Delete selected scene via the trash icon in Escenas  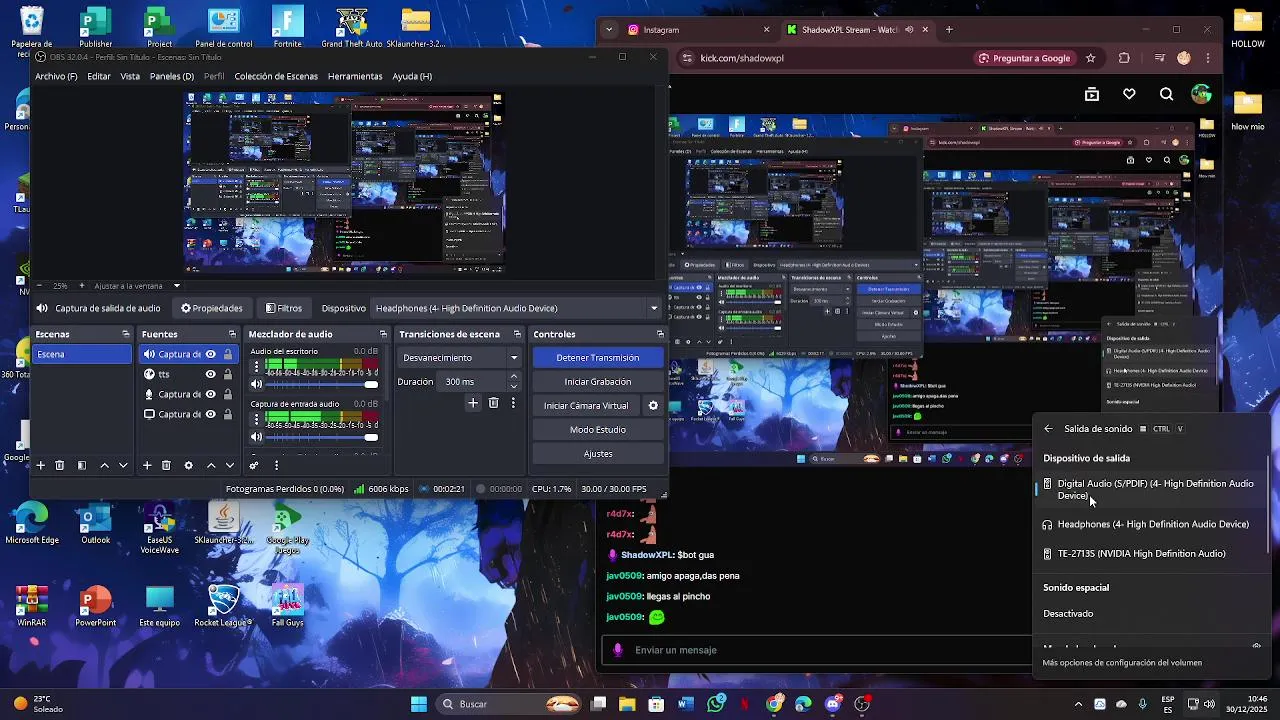point(60,465)
